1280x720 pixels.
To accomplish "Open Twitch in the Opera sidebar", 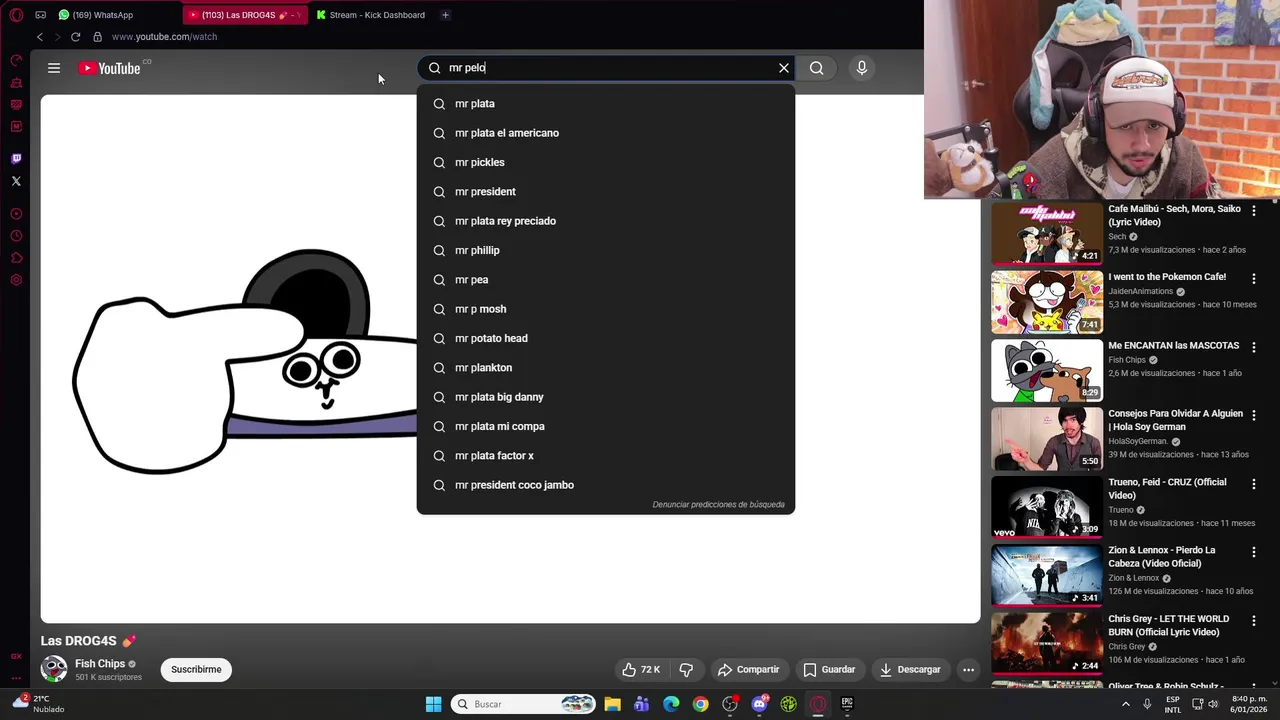I will click(16, 159).
